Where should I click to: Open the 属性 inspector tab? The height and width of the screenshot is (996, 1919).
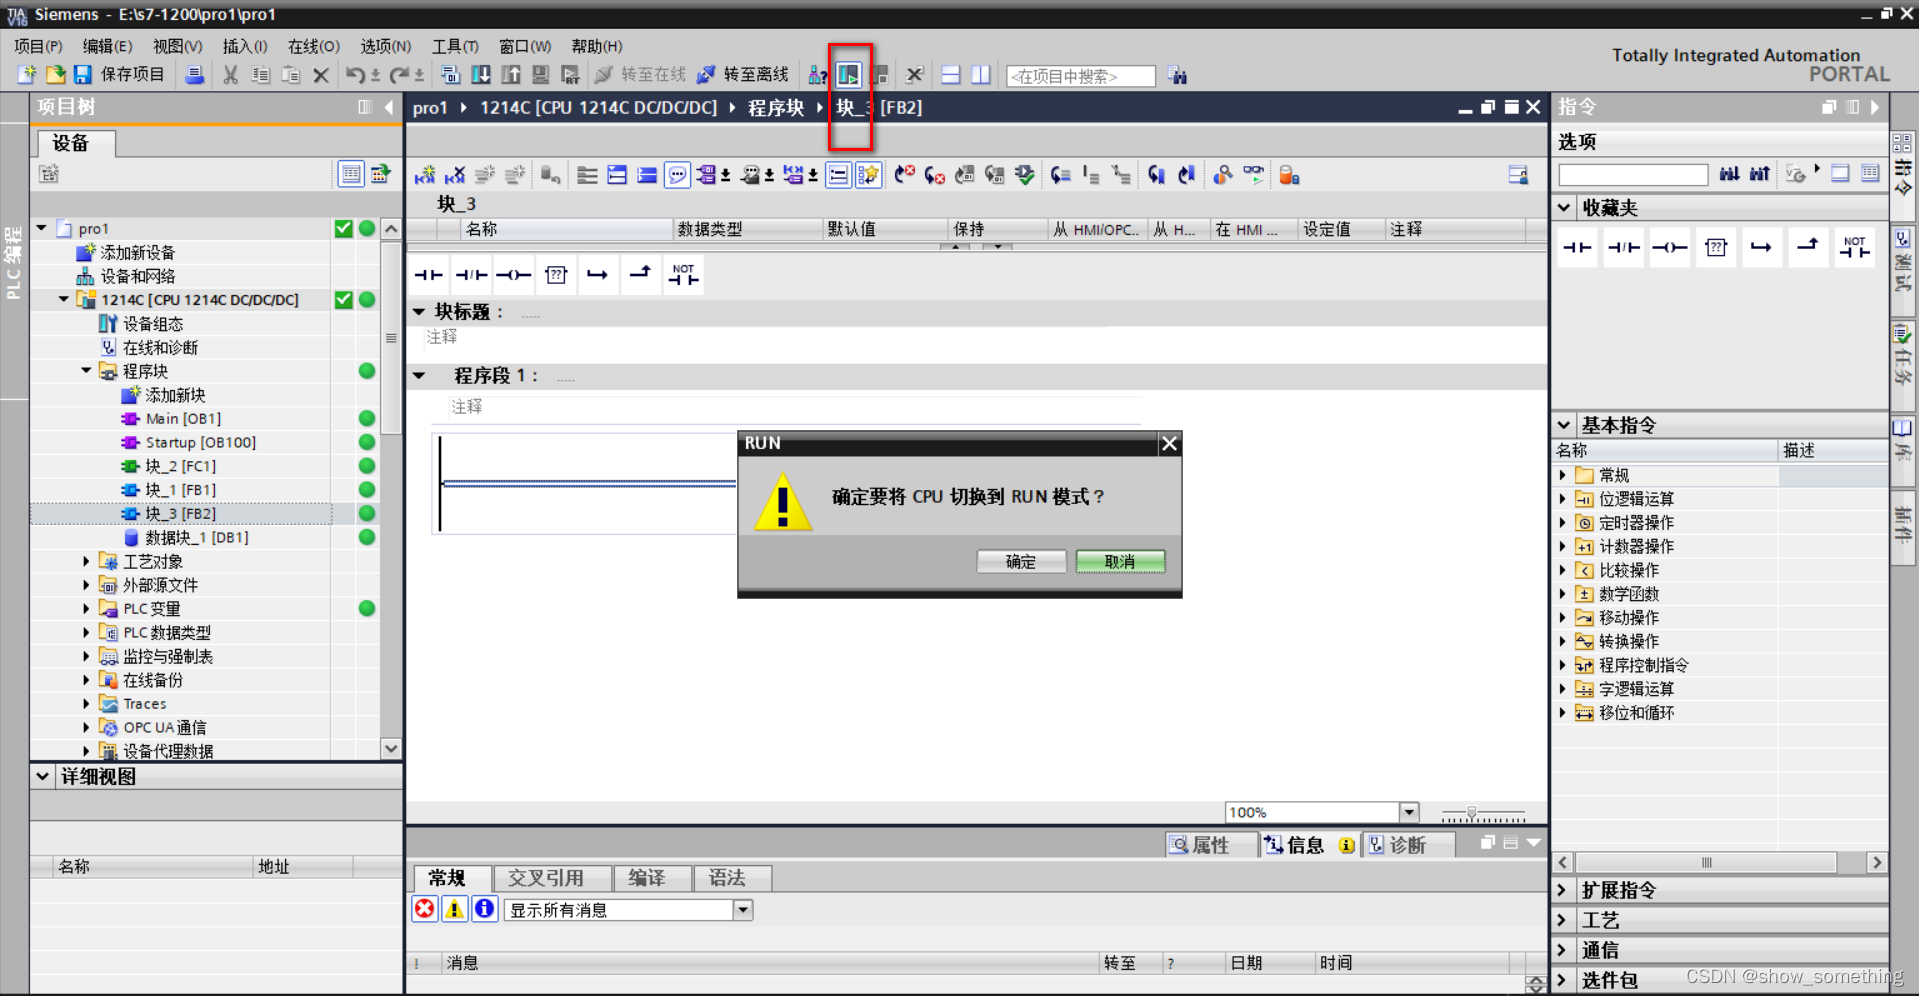pos(1211,845)
